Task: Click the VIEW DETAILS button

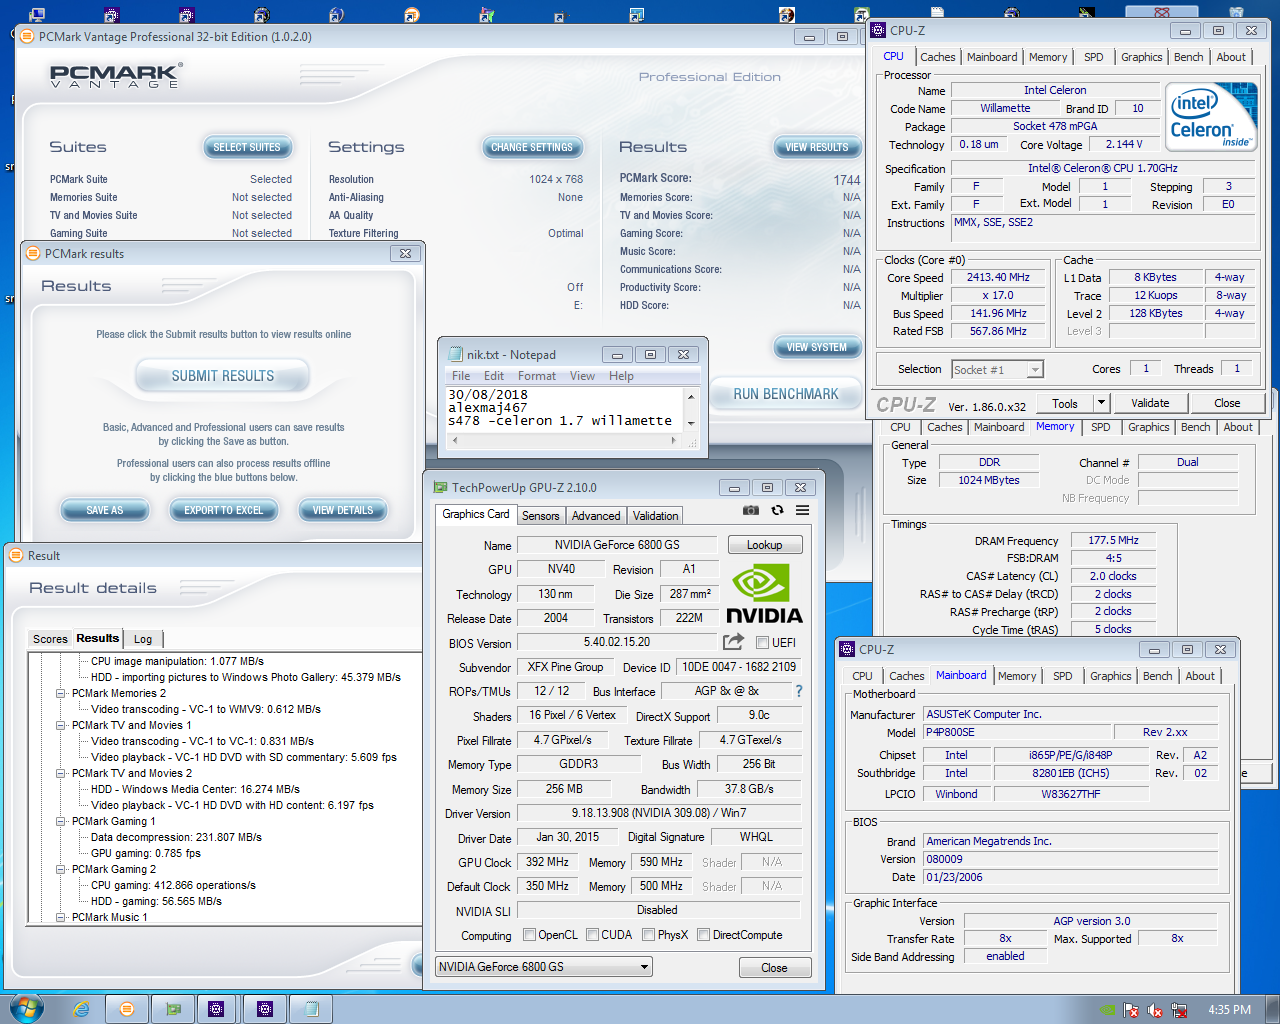Action: (x=342, y=510)
